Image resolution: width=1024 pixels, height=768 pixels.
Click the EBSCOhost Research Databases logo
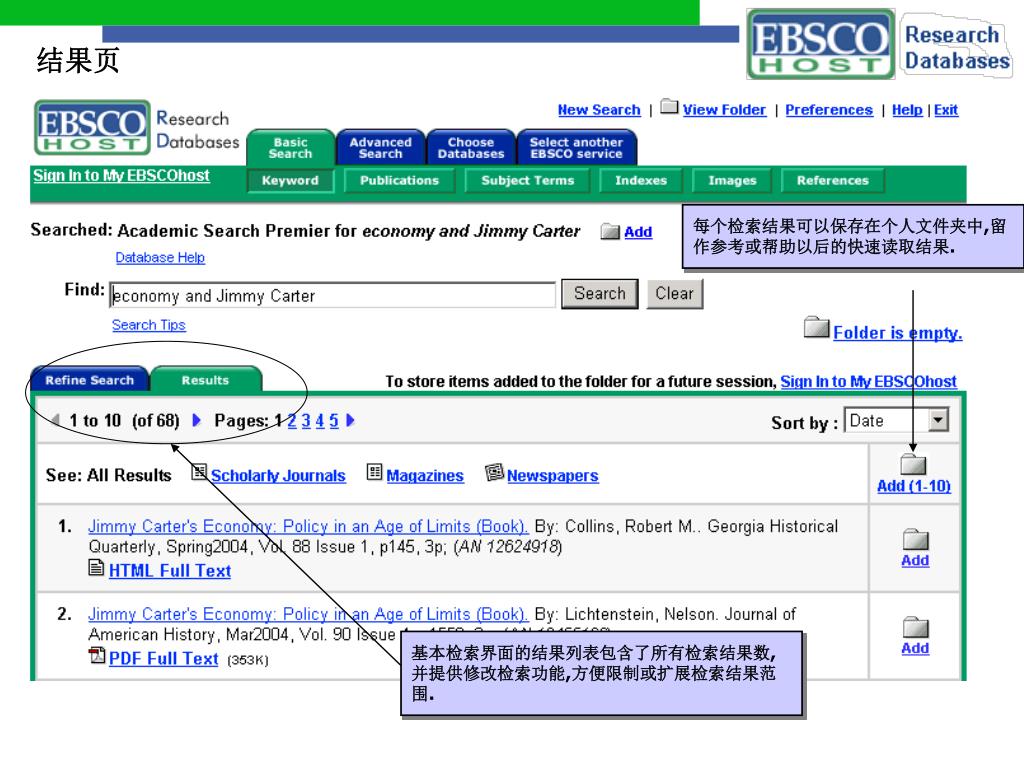pos(137,127)
